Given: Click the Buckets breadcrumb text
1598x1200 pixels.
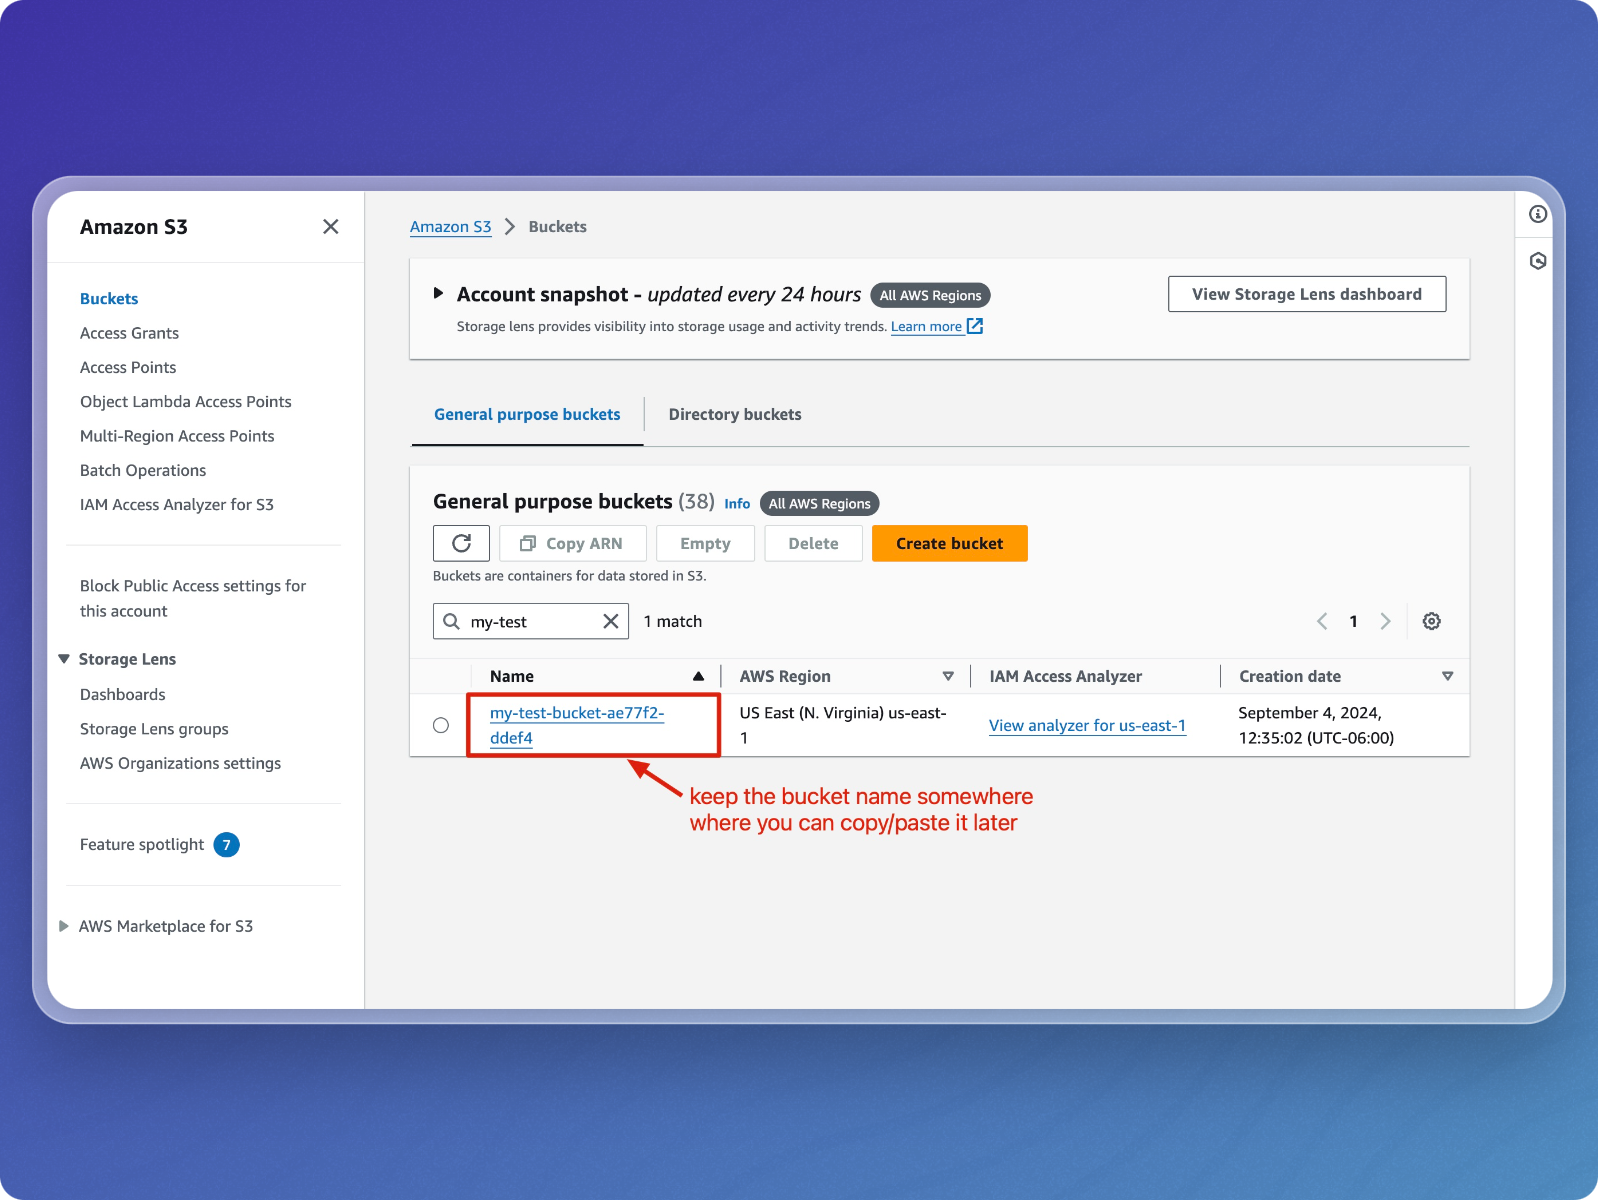Looking at the screenshot, I should pos(557,226).
